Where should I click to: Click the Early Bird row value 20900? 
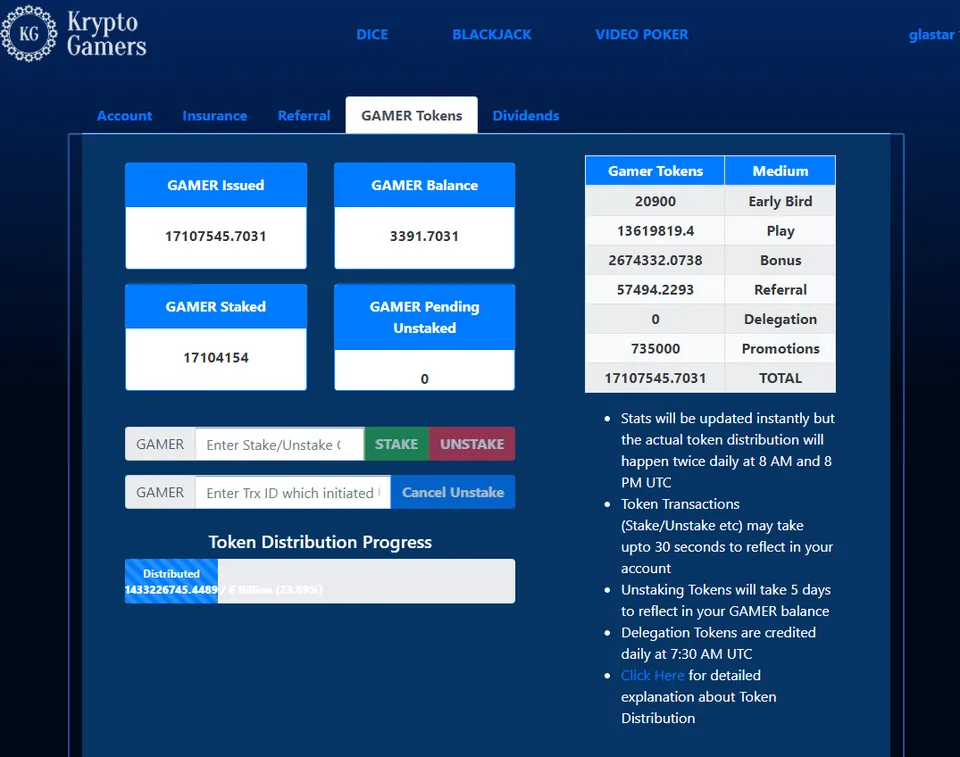click(x=655, y=201)
